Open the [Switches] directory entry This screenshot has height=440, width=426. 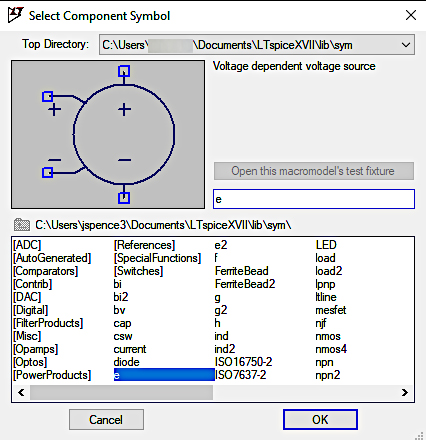pyautogui.click(x=138, y=271)
